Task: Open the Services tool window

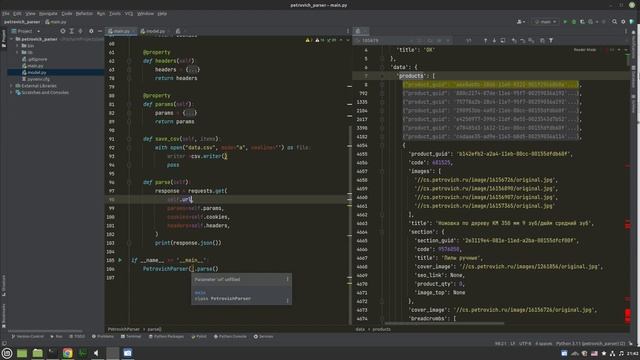Action: point(263,337)
